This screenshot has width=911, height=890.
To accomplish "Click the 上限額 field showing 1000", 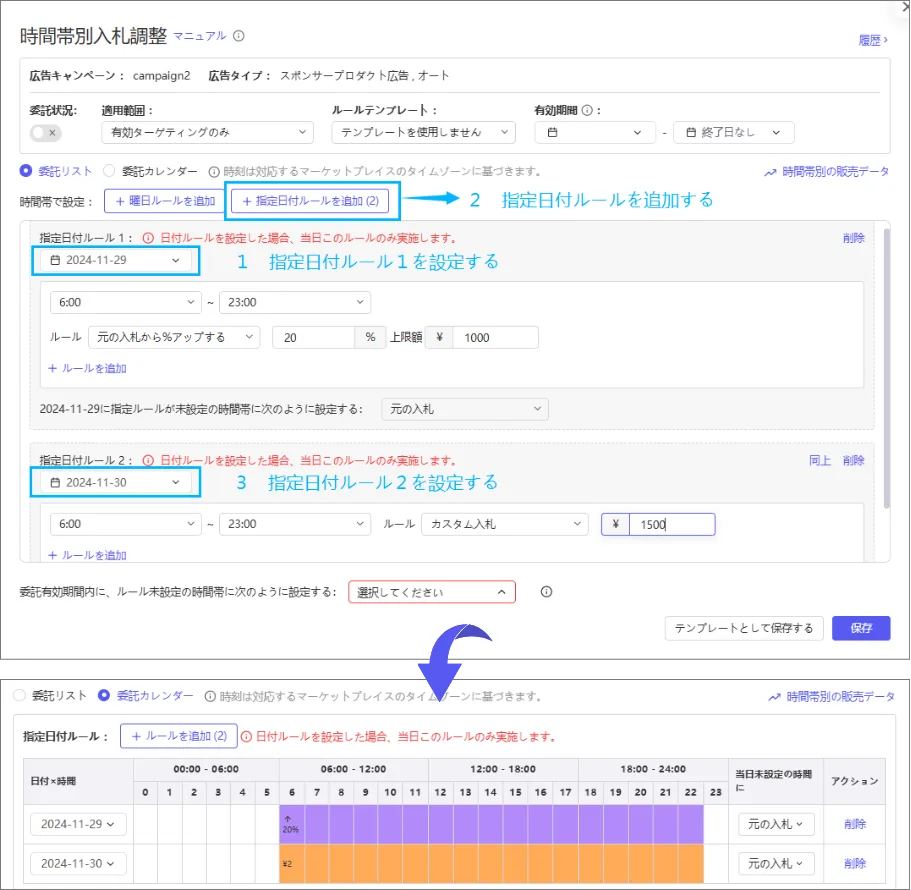I will coord(496,338).
